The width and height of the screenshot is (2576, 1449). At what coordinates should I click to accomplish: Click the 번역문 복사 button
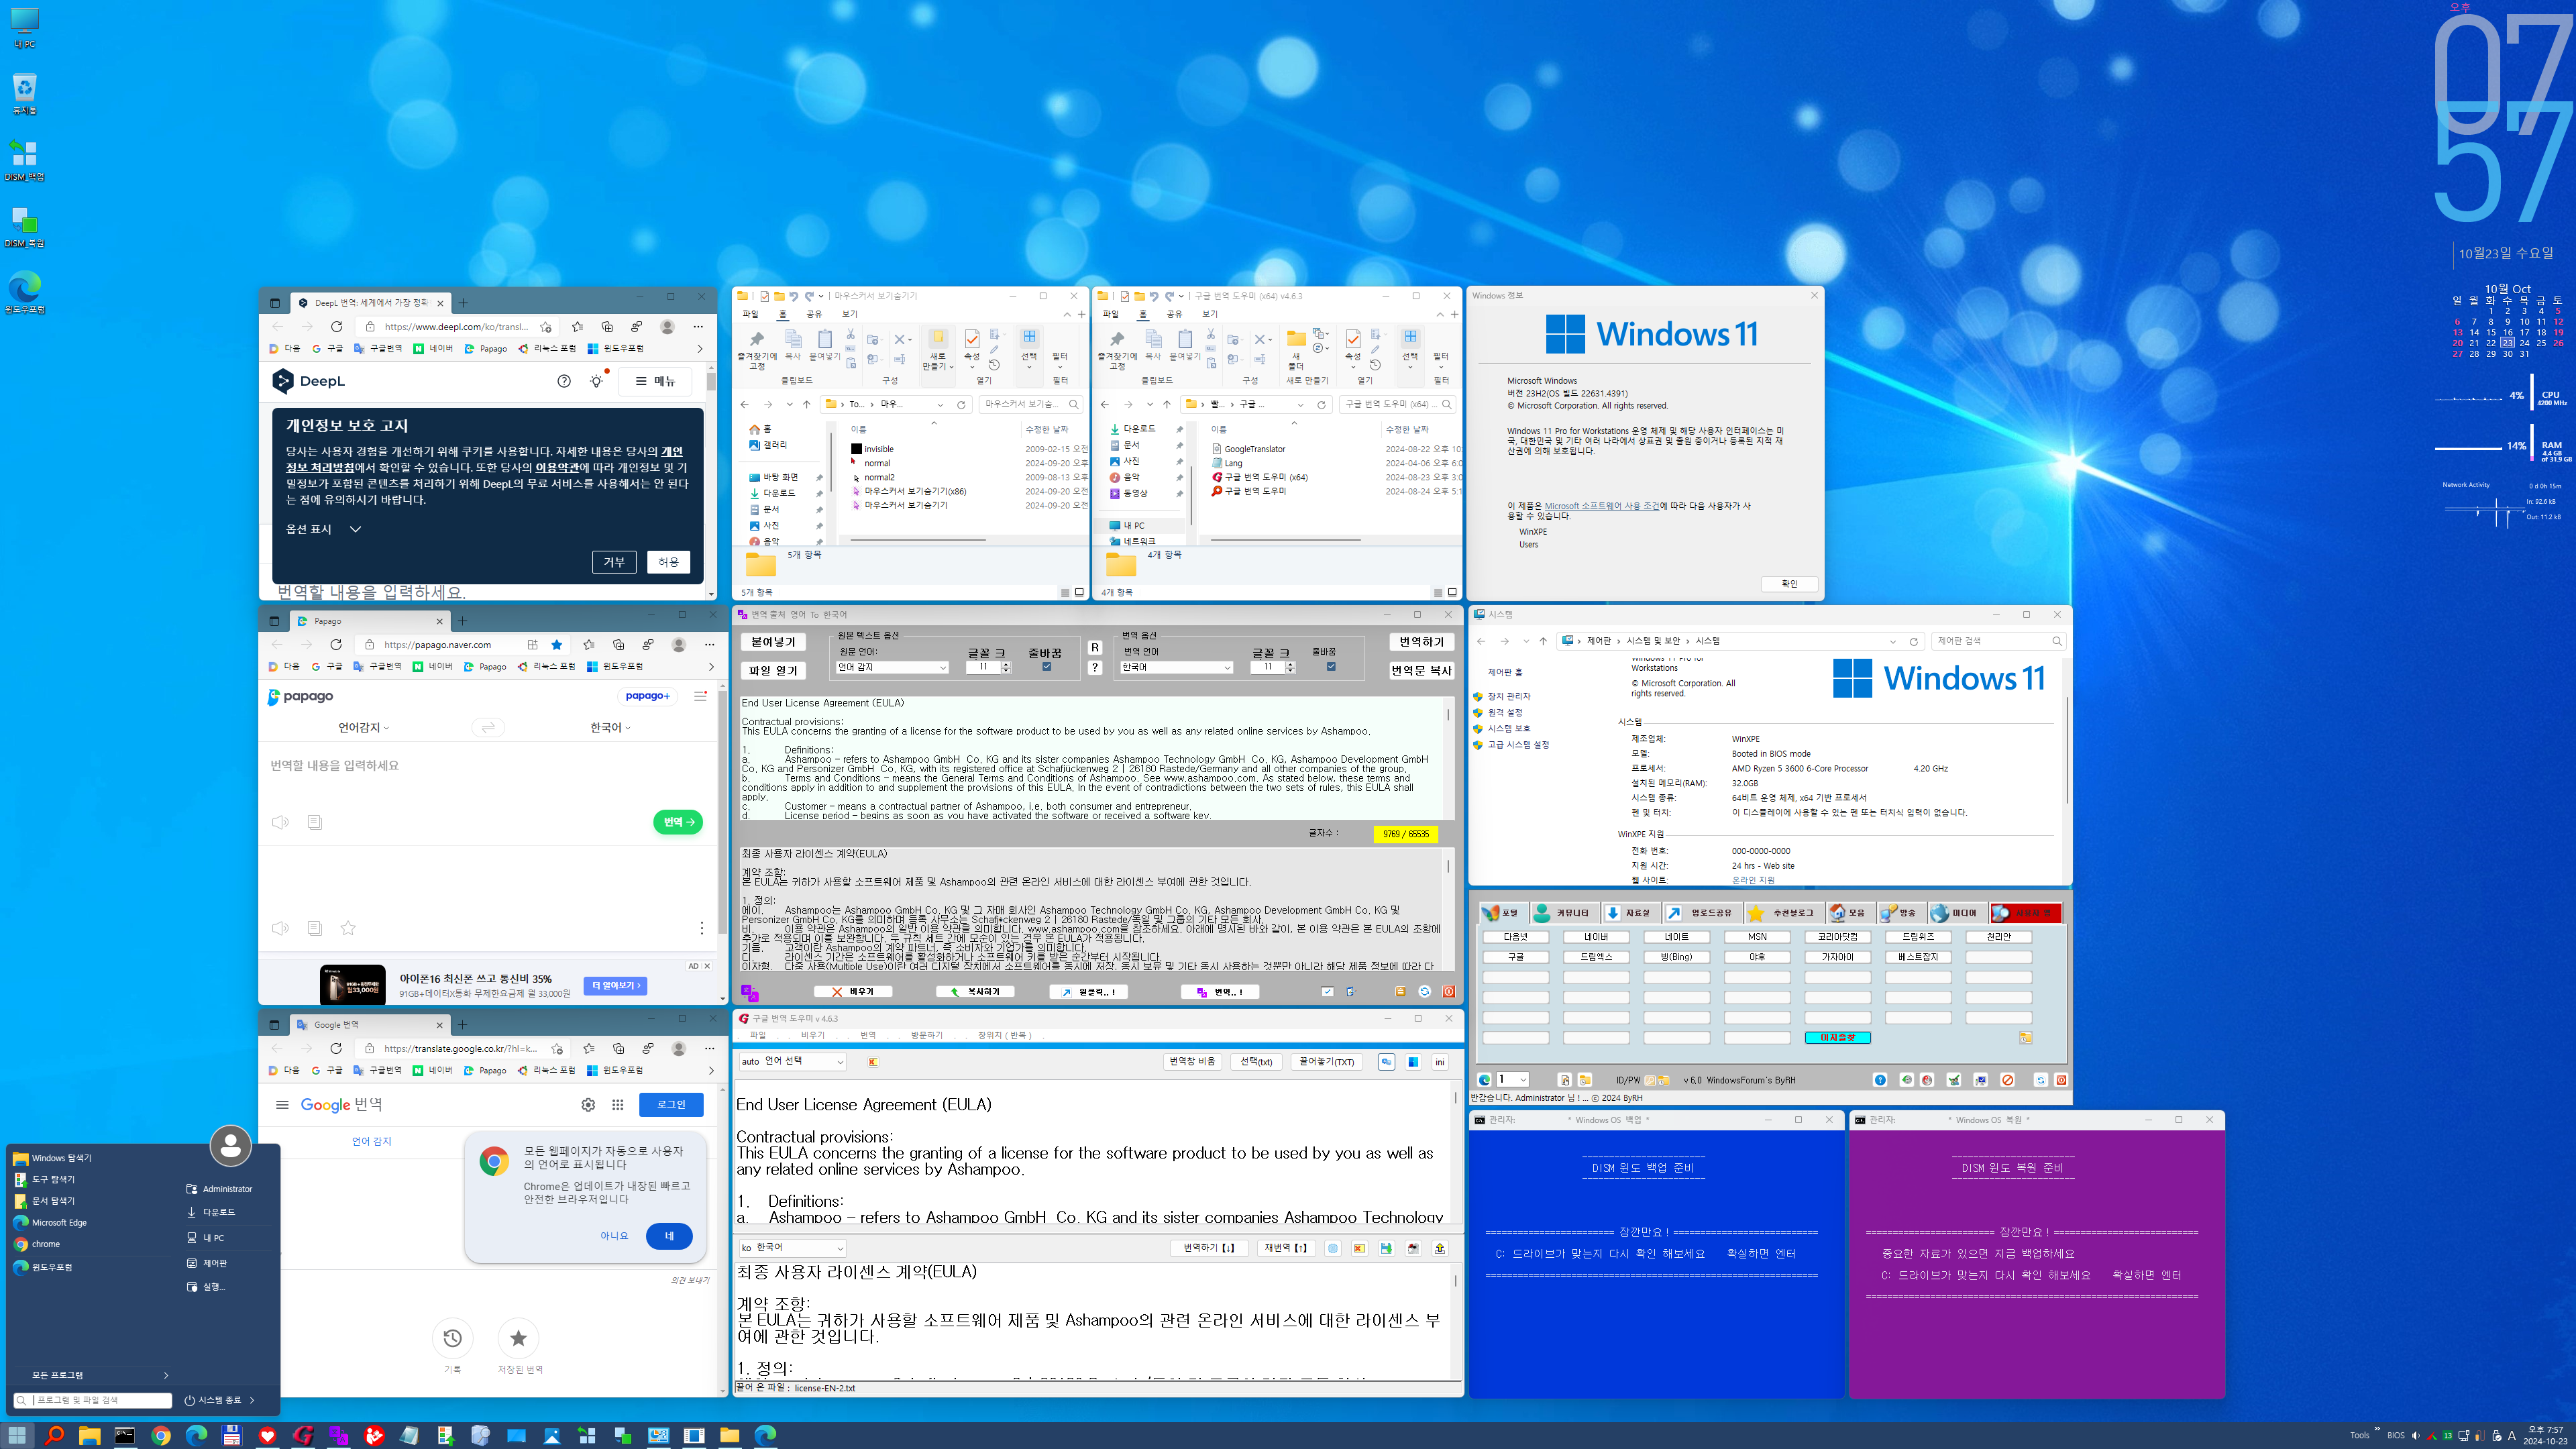click(1421, 671)
